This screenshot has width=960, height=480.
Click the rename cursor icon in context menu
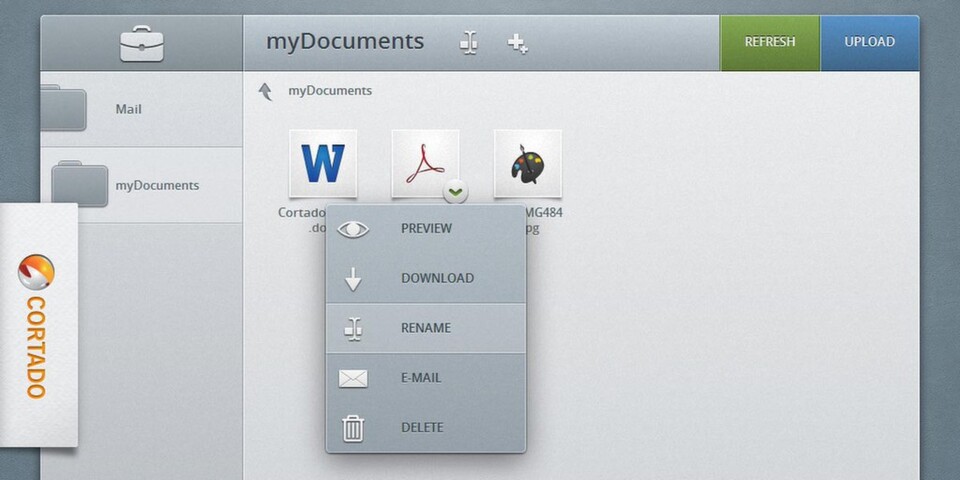353,329
